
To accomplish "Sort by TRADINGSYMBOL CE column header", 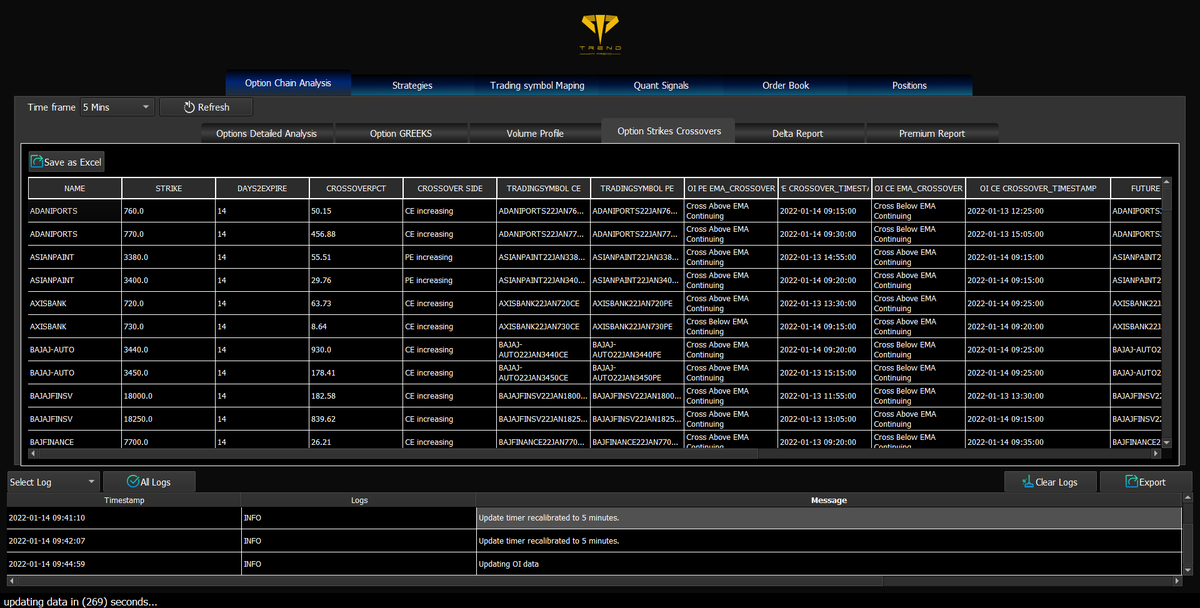I will [543, 188].
